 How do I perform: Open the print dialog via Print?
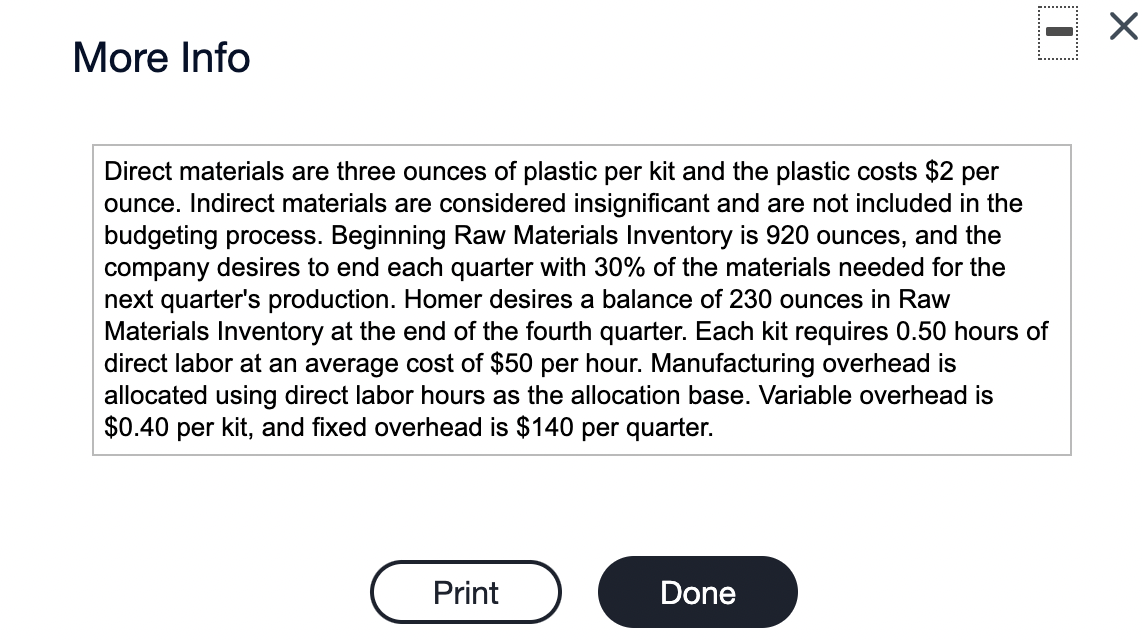(x=465, y=592)
